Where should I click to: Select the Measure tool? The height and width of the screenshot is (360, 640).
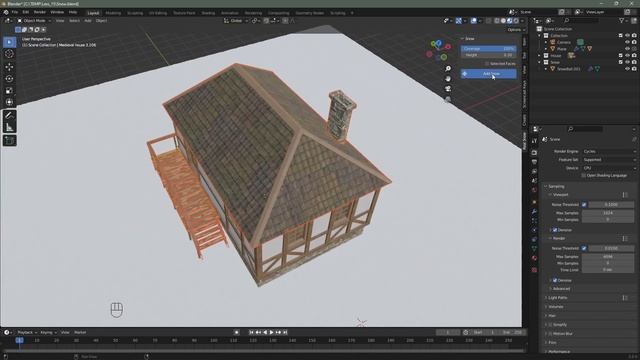[x=9, y=127]
